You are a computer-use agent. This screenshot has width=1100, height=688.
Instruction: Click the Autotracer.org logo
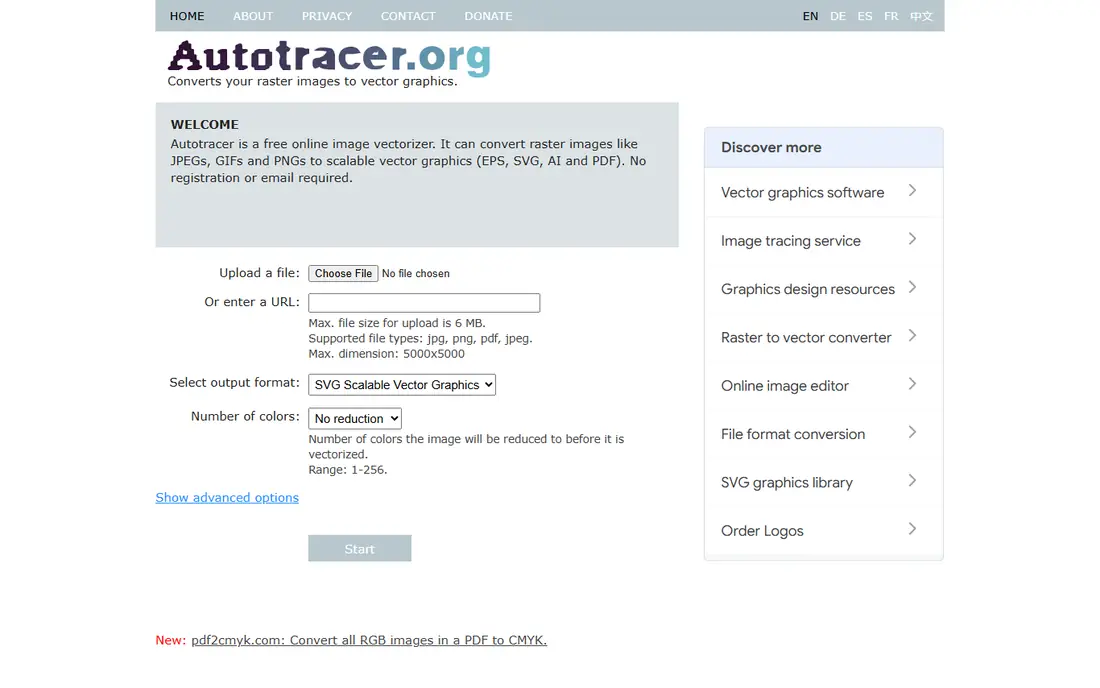pos(329,57)
